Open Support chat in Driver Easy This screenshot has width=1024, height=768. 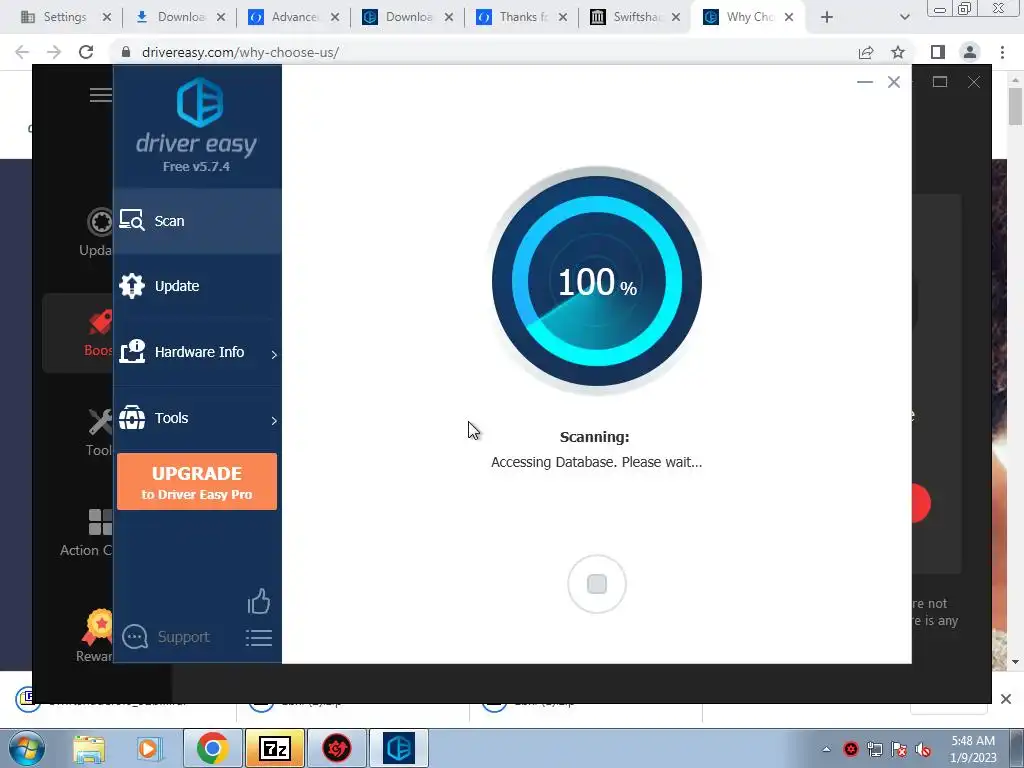tap(166, 637)
